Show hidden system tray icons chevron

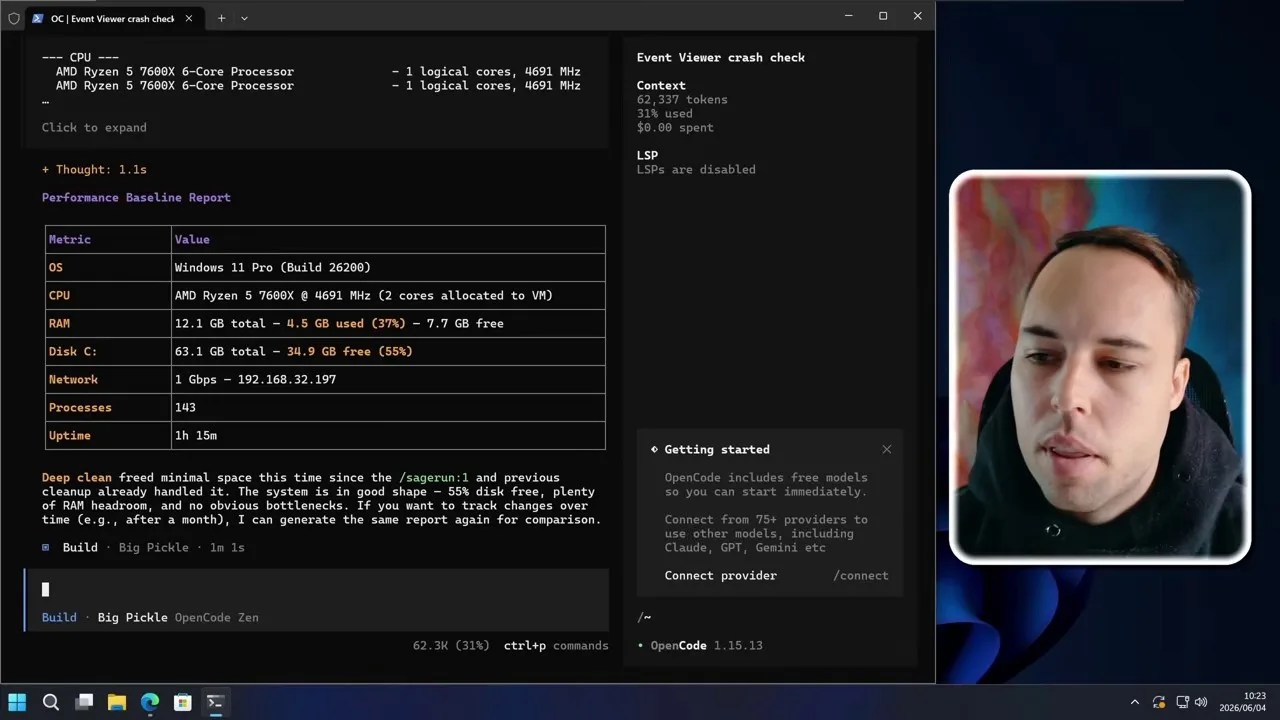pyautogui.click(x=1134, y=702)
